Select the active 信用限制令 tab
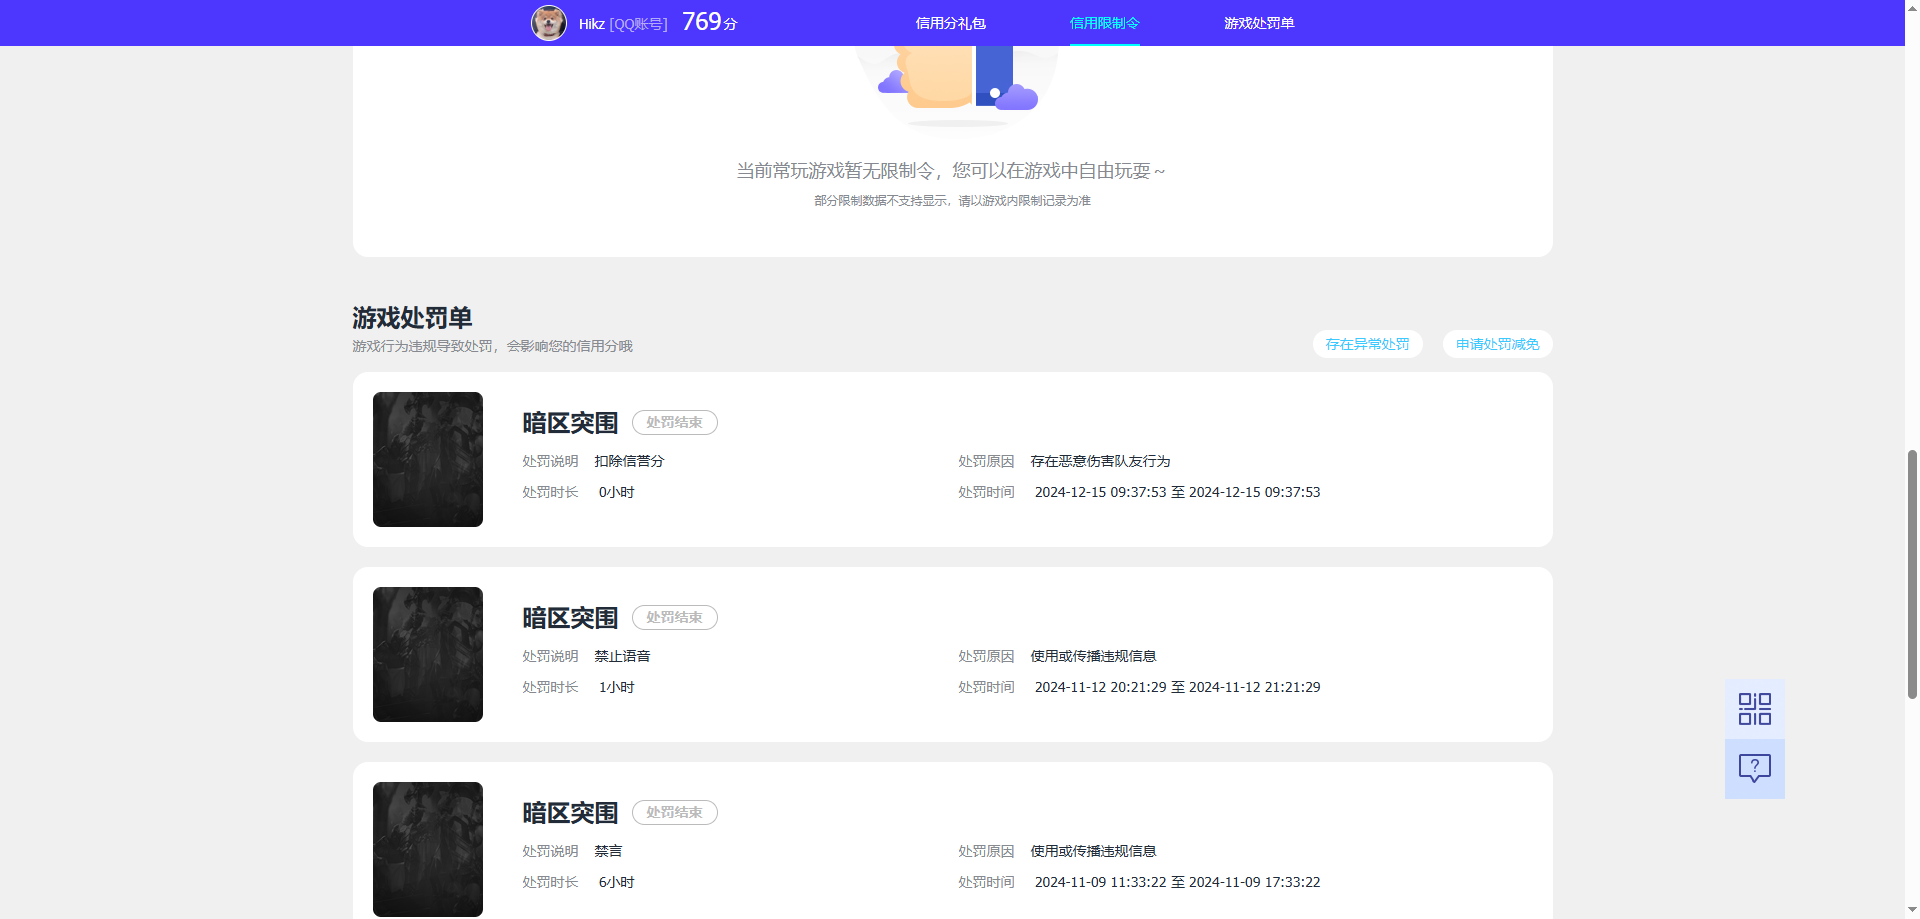 pos(1103,22)
